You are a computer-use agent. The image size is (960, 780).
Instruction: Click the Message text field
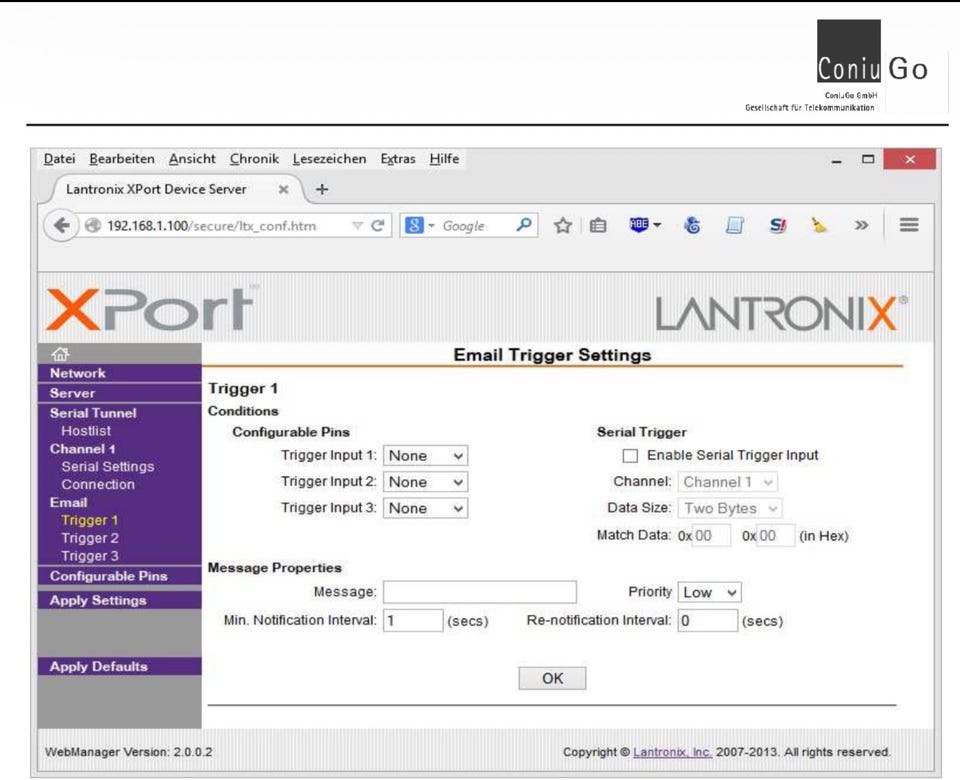479,592
